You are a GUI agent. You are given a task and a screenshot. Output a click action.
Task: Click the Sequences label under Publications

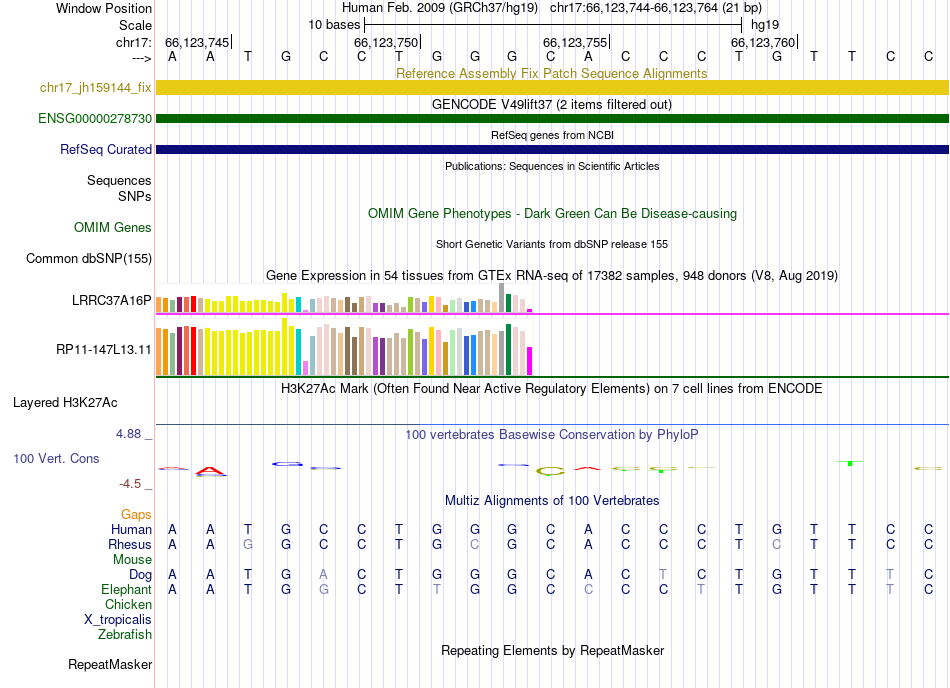pos(119,180)
